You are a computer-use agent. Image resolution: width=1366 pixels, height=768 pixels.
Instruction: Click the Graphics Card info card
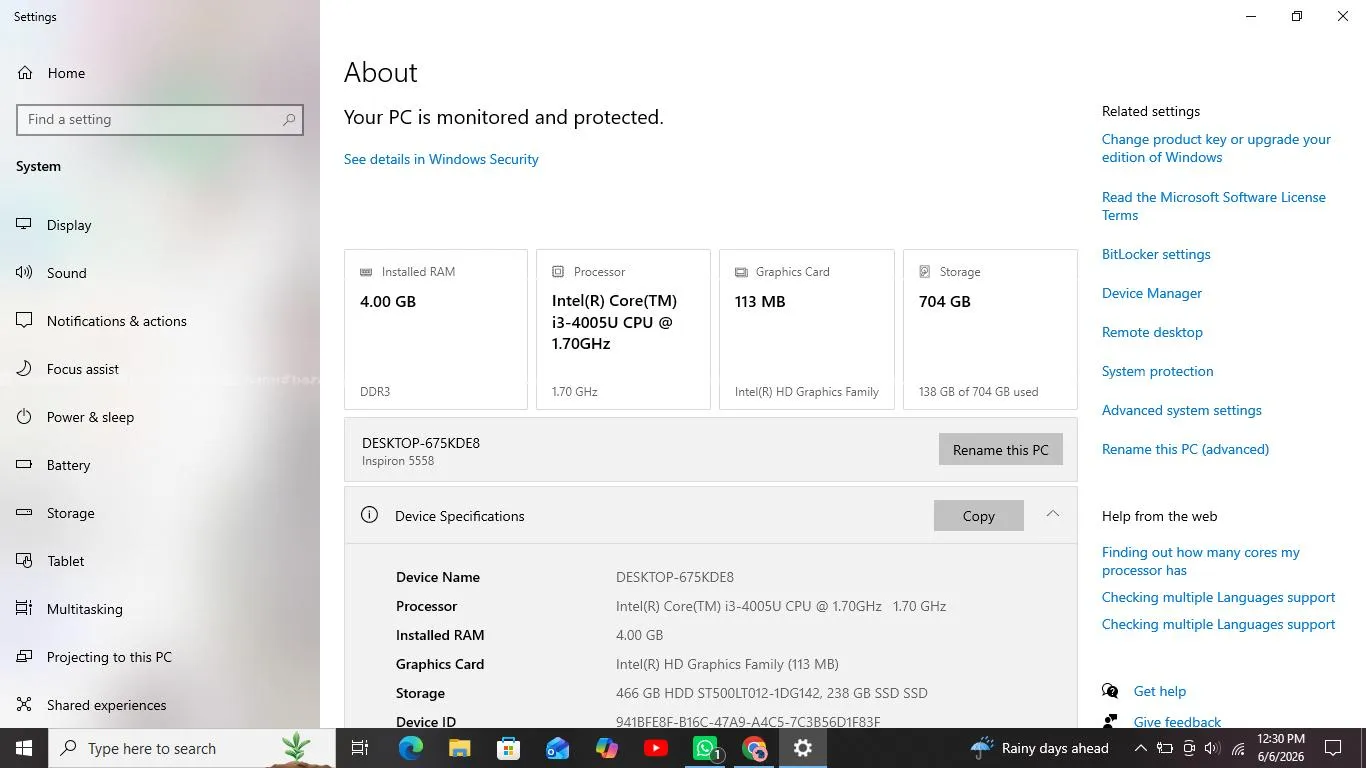click(x=807, y=329)
